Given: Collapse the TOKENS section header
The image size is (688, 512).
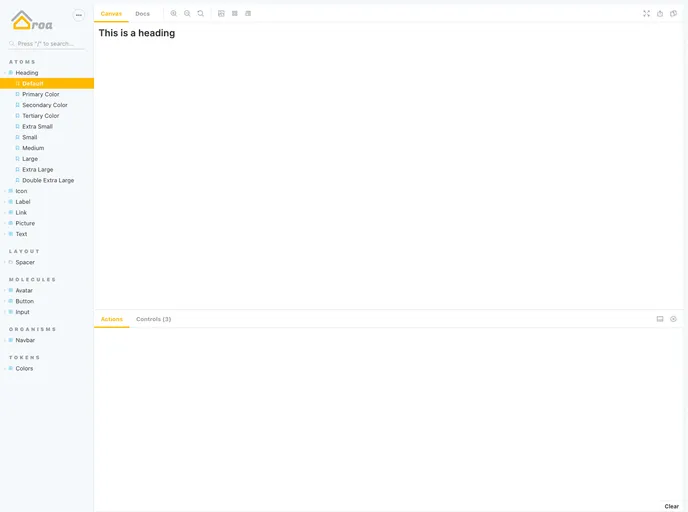Looking at the screenshot, I should 24,358.
